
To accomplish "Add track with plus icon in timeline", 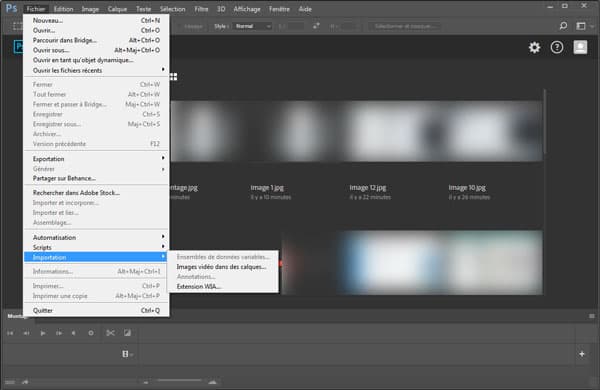I will click(x=582, y=354).
